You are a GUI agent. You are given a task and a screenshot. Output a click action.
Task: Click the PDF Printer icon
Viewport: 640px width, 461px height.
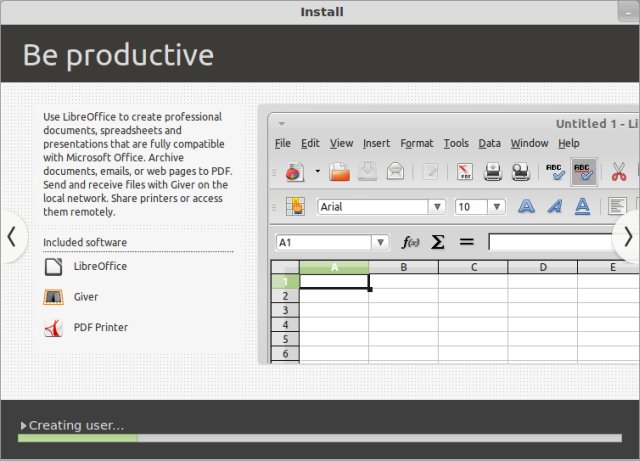click(x=53, y=327)
